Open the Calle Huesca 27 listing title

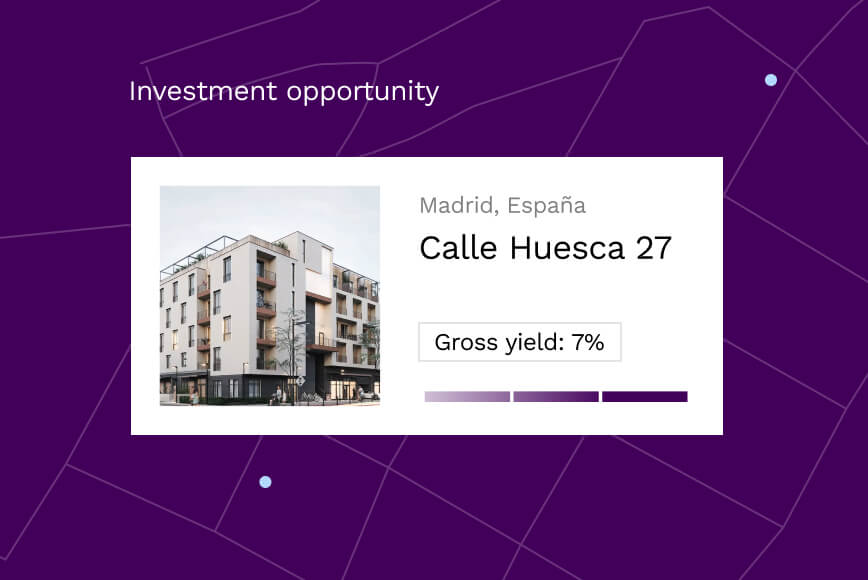[545, 247]
